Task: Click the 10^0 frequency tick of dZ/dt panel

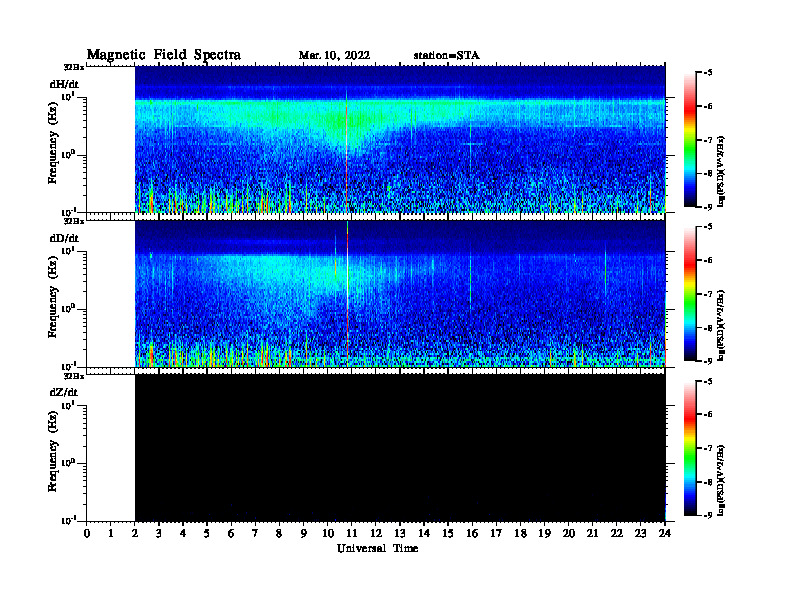Action: click(x=69, y=462)
